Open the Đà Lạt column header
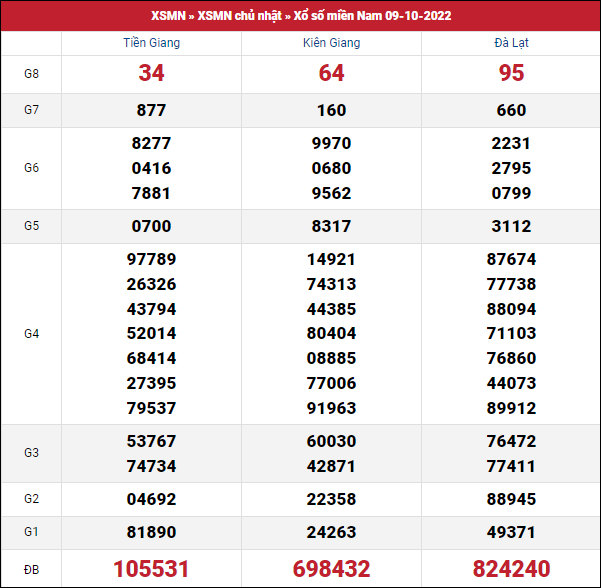The image size is (601, 588). [x=511, y=43]
